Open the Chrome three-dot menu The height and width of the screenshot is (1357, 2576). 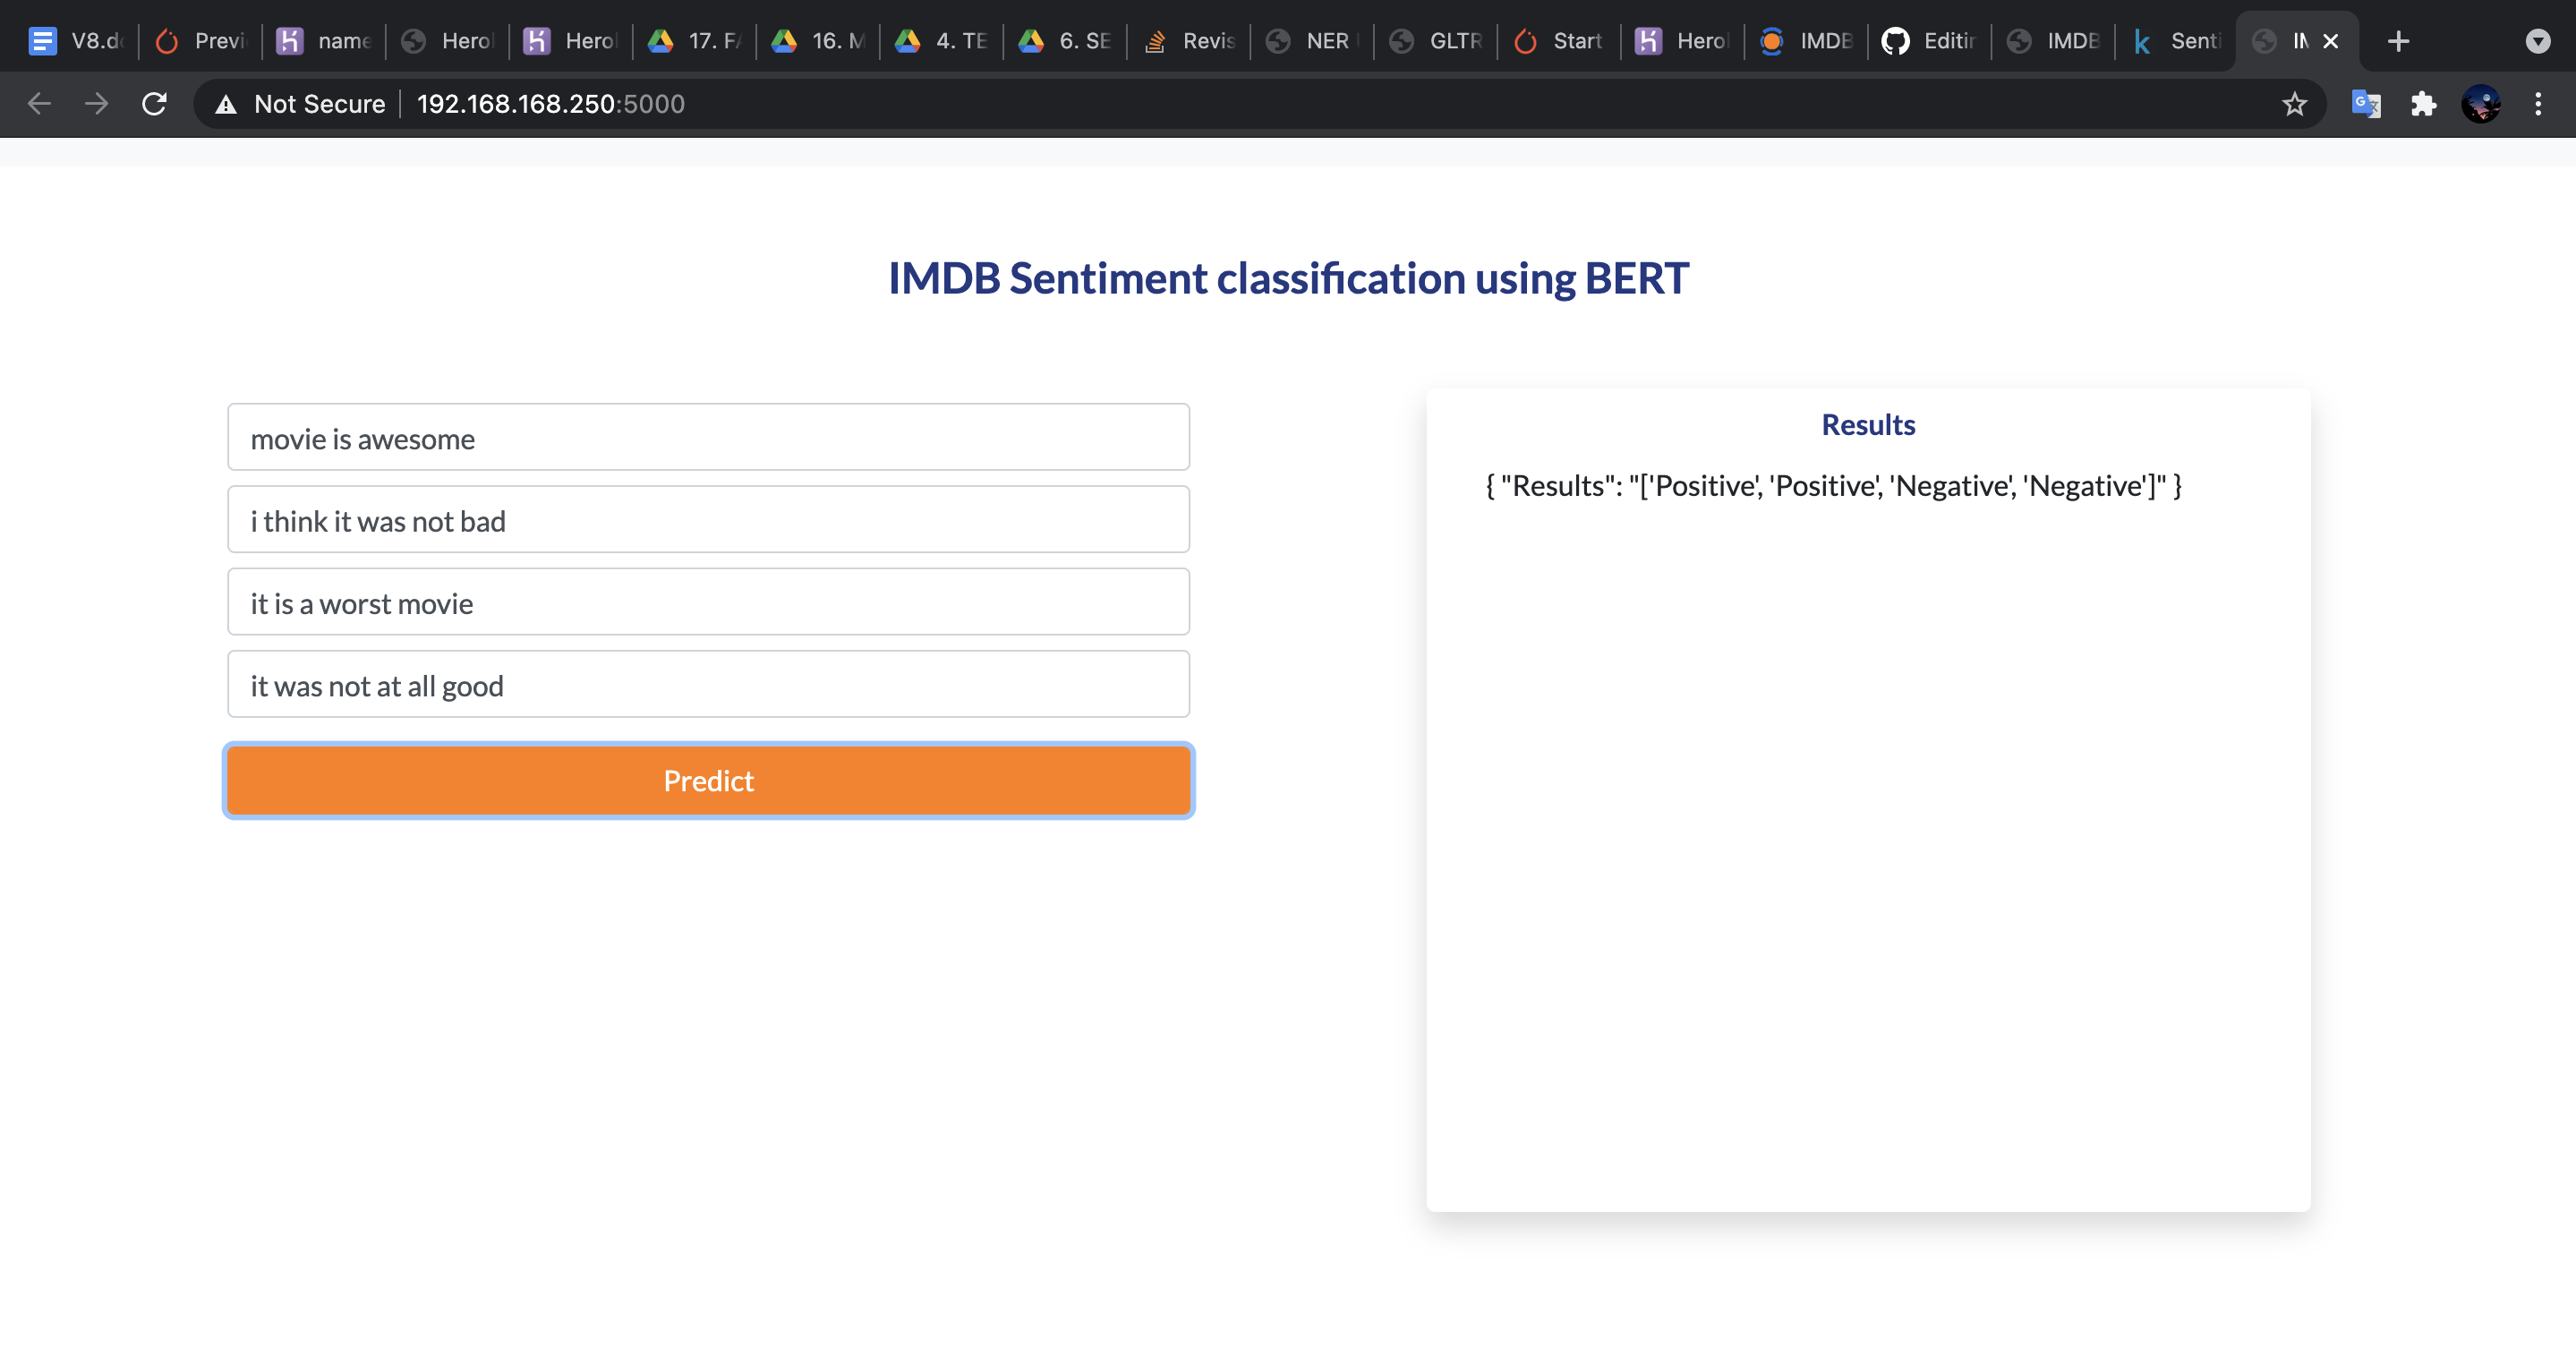point(2538,104)
